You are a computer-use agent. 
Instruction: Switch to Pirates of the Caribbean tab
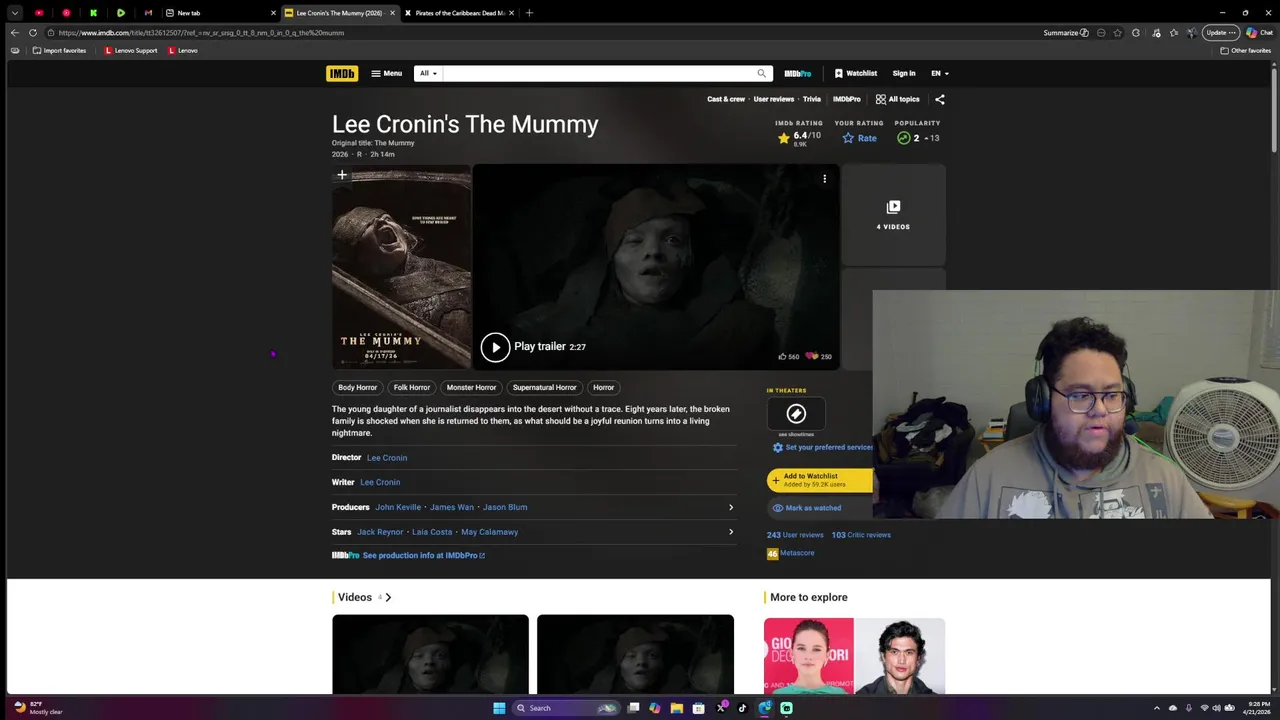[x=458, y=13]
